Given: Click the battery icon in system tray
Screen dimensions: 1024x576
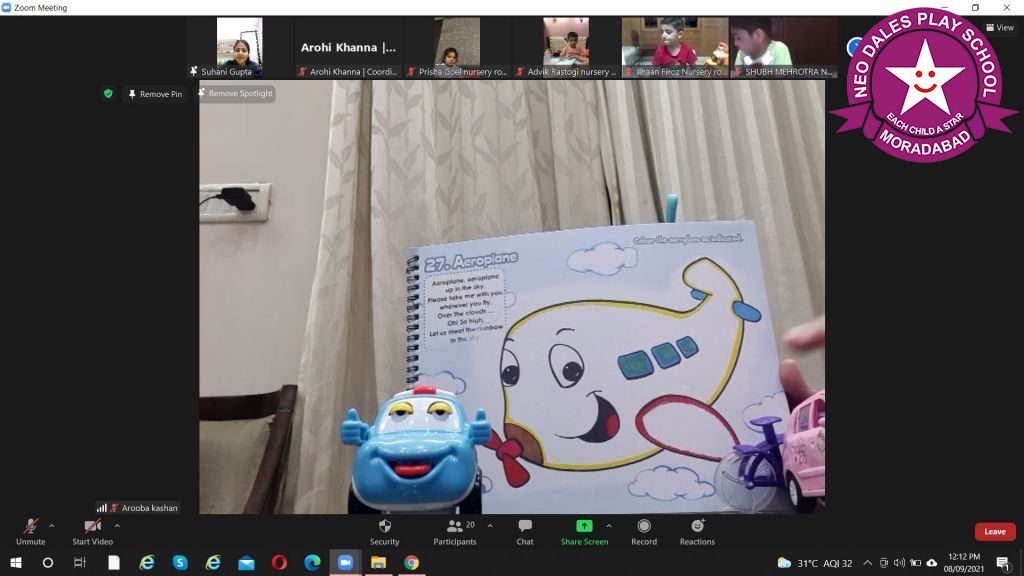Looking at the screenshot, I should pos(916,563).
